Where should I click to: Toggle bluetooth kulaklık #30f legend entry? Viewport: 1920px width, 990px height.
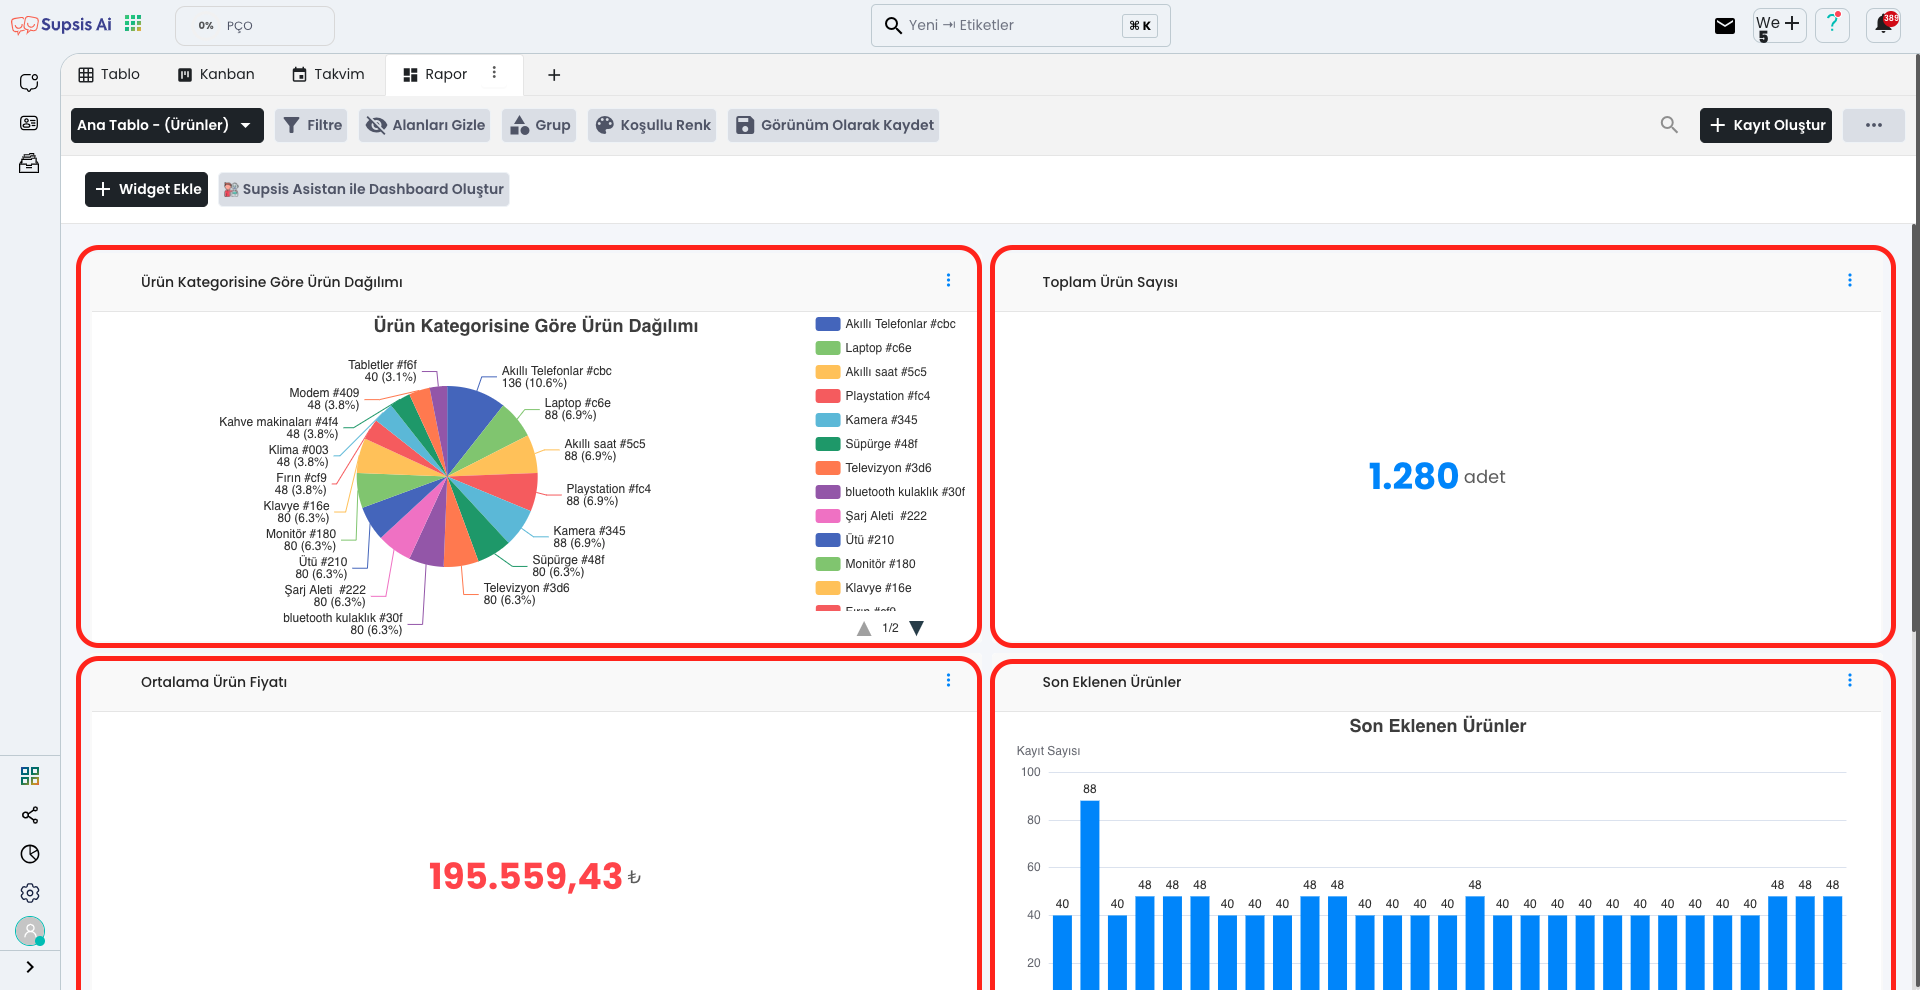(891, 492)
